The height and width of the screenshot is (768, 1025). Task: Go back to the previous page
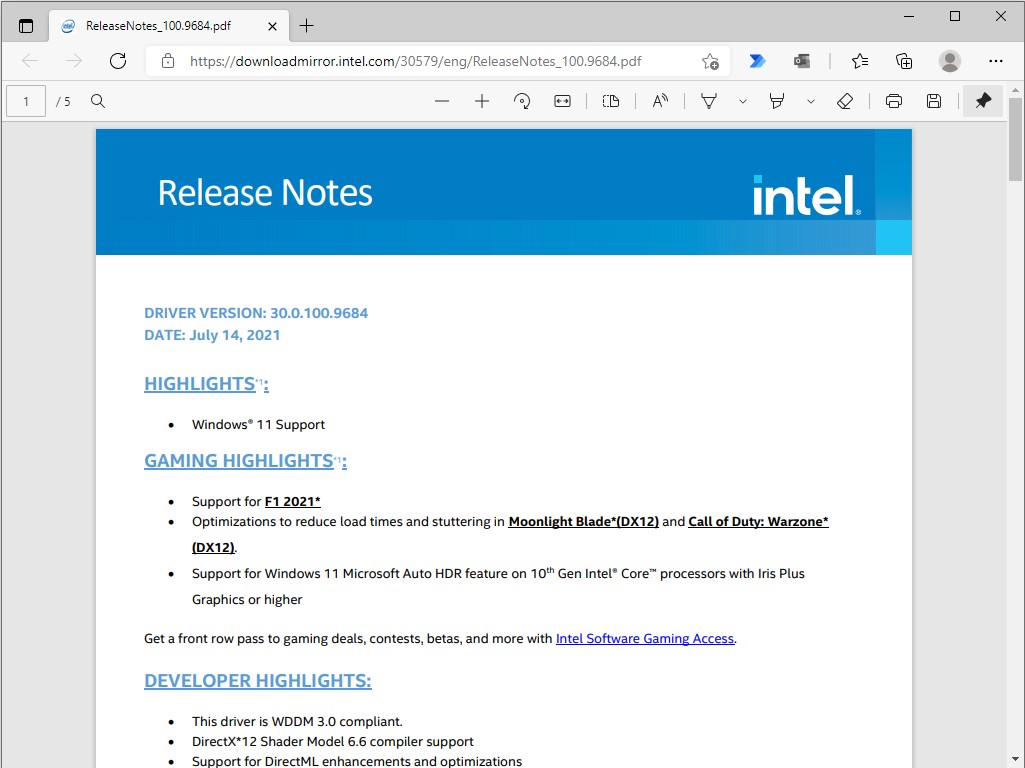[x=30, y=61]
